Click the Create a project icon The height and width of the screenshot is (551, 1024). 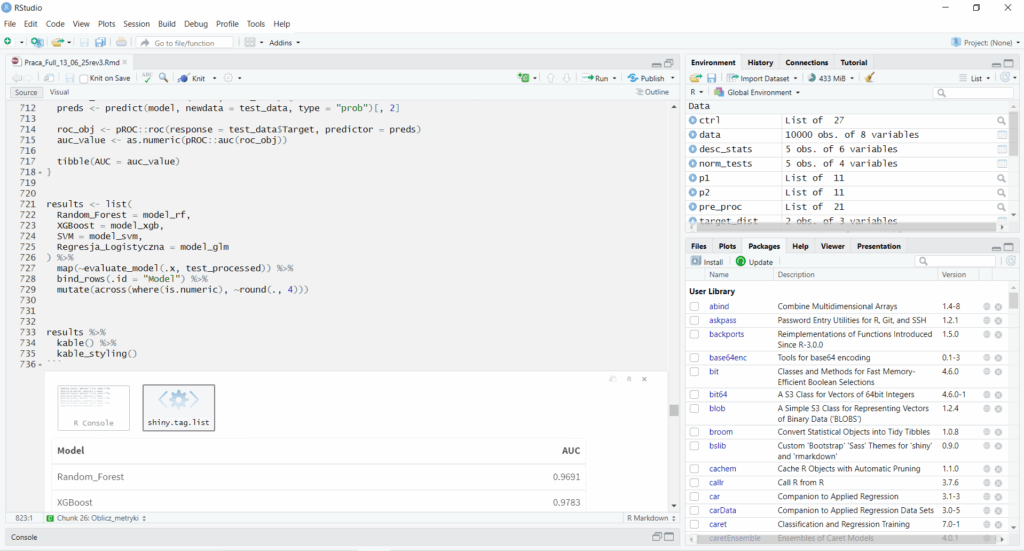(x=37, y=42)
